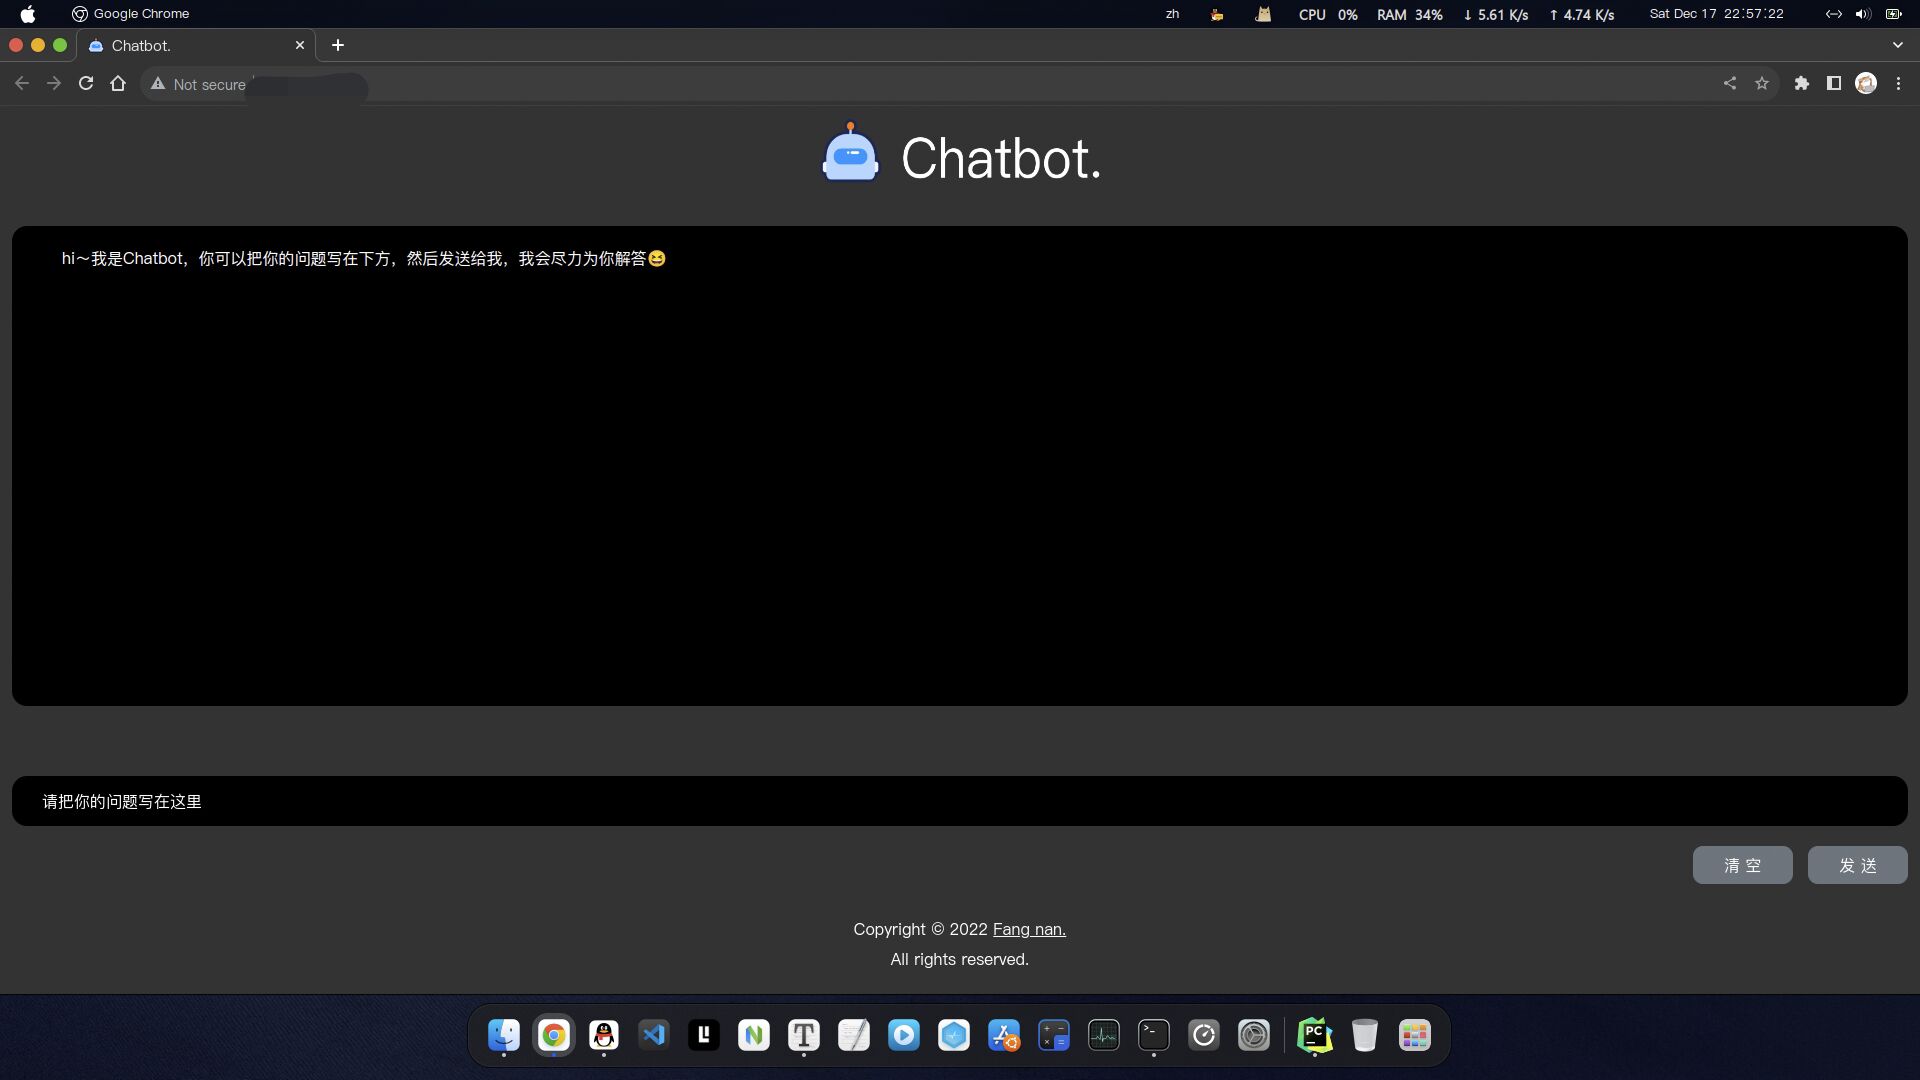Screen dimensions: 1920x1080
Task: Select the Chatbot. browser tab
Action: click(x=190, y=46)
